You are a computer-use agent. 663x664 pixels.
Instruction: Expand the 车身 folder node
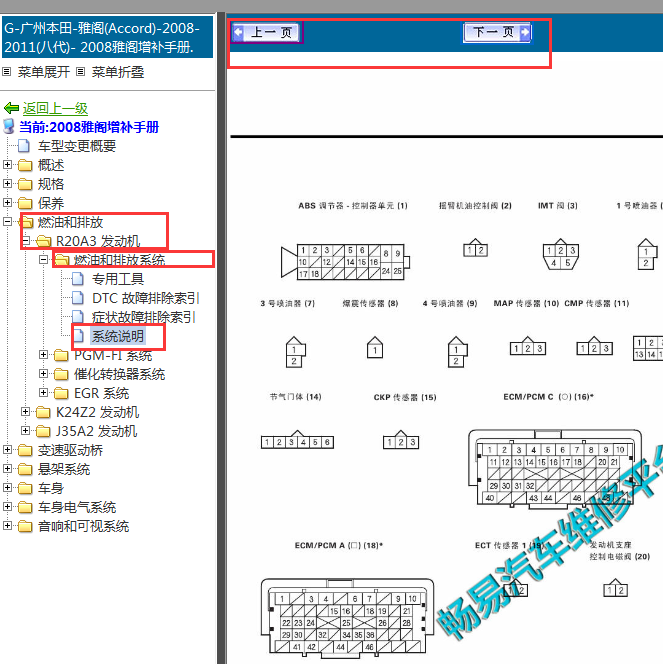[7, 487]
